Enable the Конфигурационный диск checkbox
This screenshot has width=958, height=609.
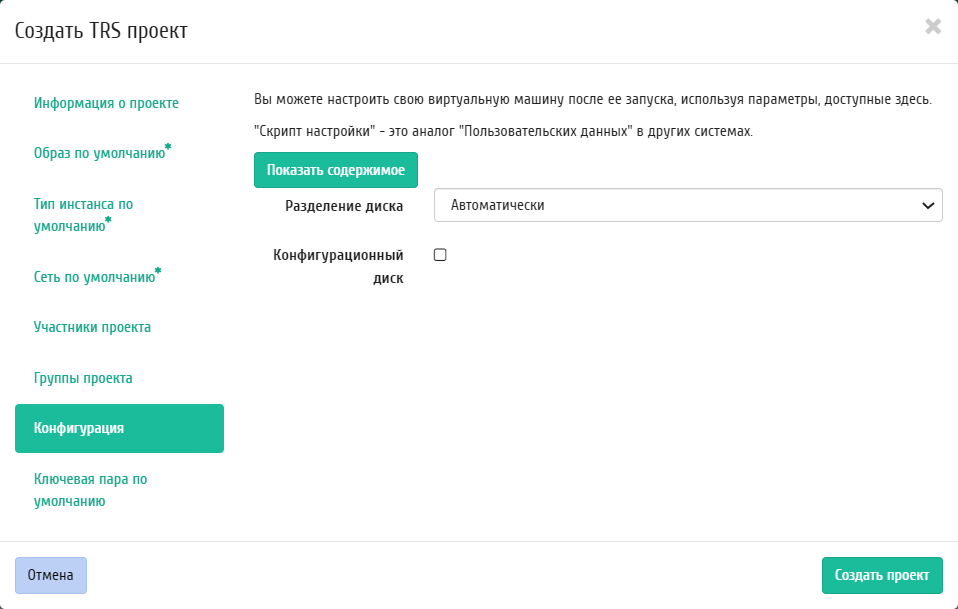[440, 255]
